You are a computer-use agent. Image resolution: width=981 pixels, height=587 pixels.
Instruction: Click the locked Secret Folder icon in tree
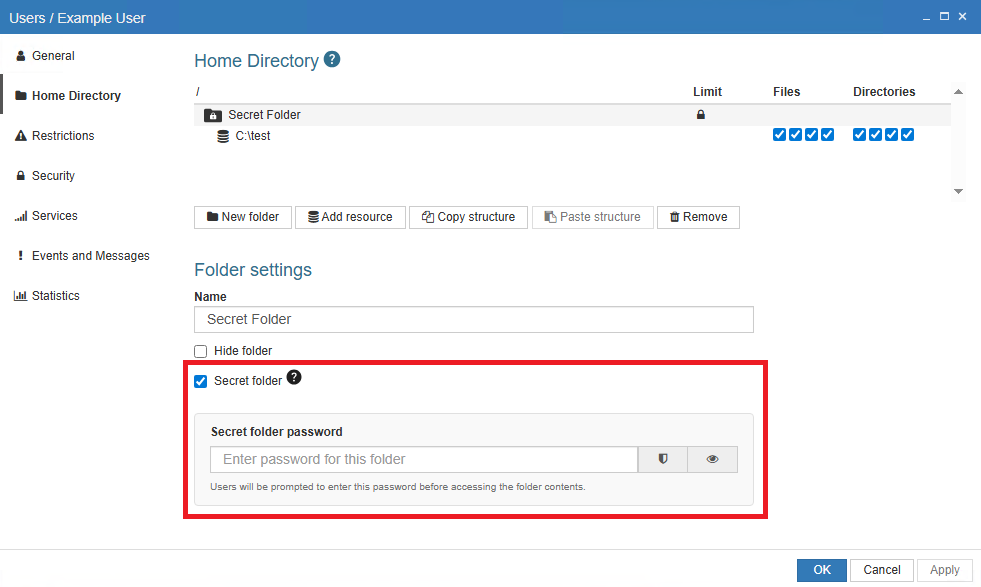(x=213, y=115)
